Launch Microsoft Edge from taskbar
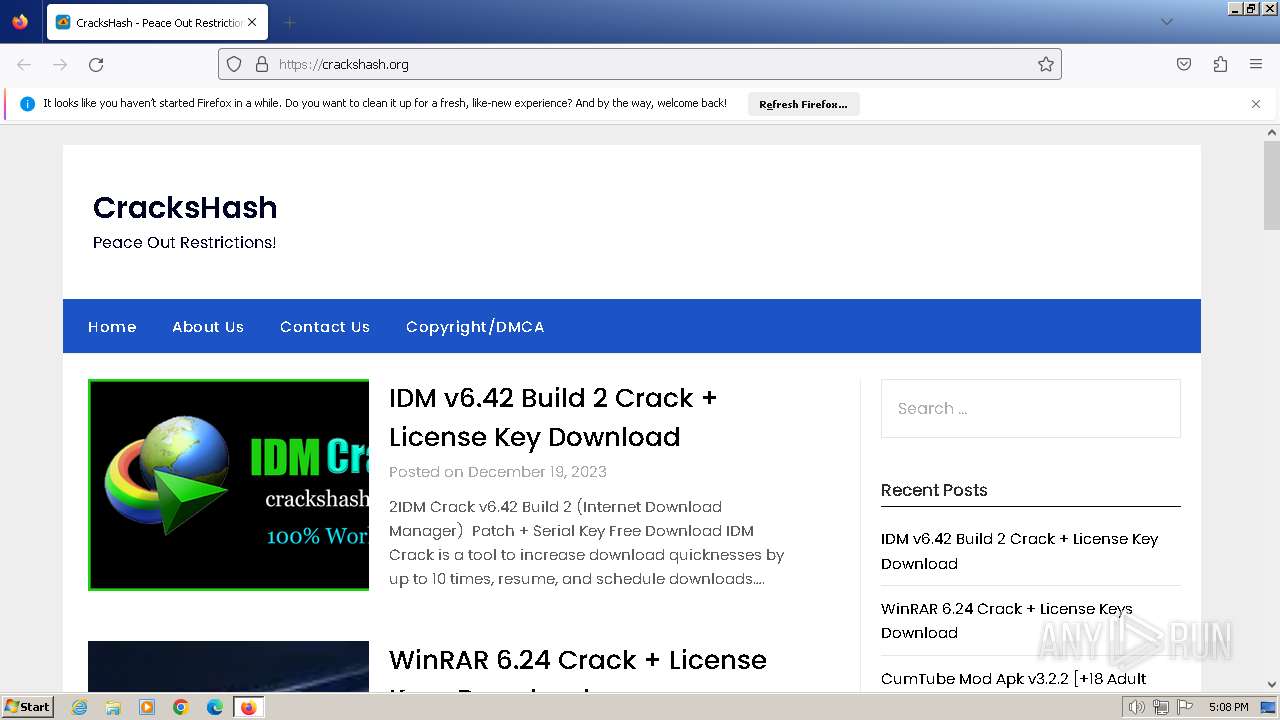Viewport: 1280px width, 720px height. [215, 707]
